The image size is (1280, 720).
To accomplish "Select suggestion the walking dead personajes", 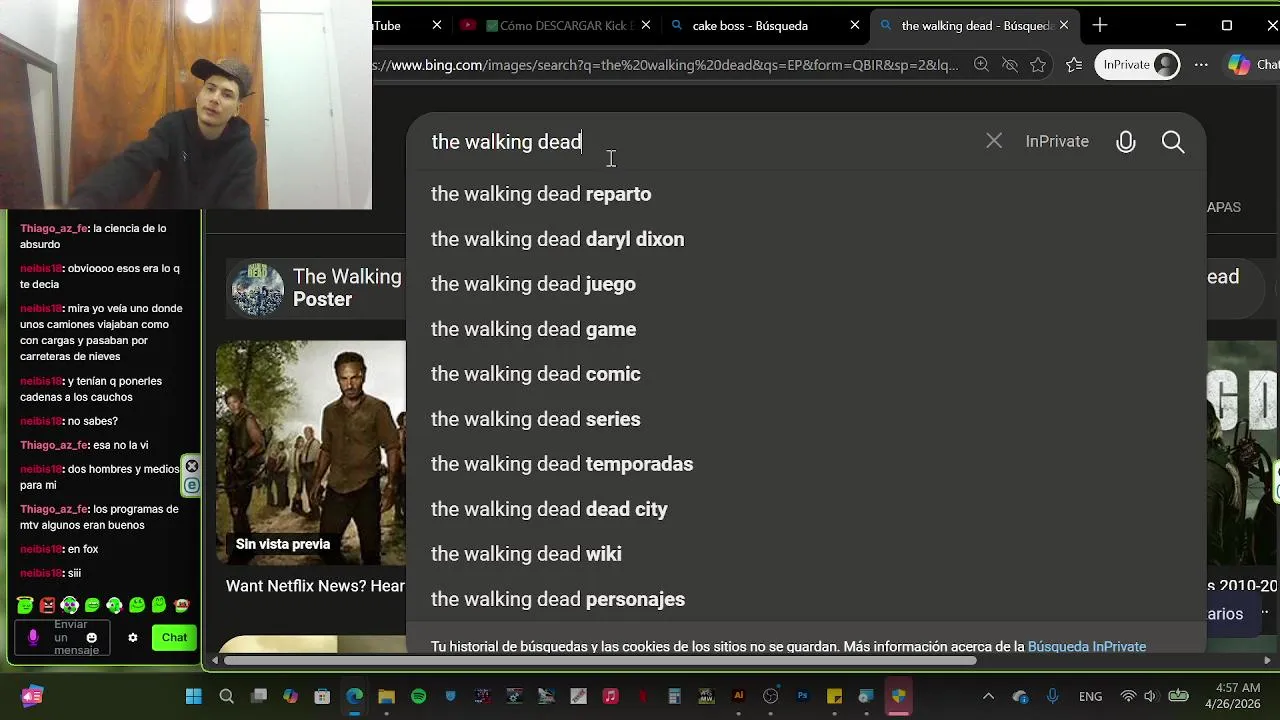I will tap(806, 599).
